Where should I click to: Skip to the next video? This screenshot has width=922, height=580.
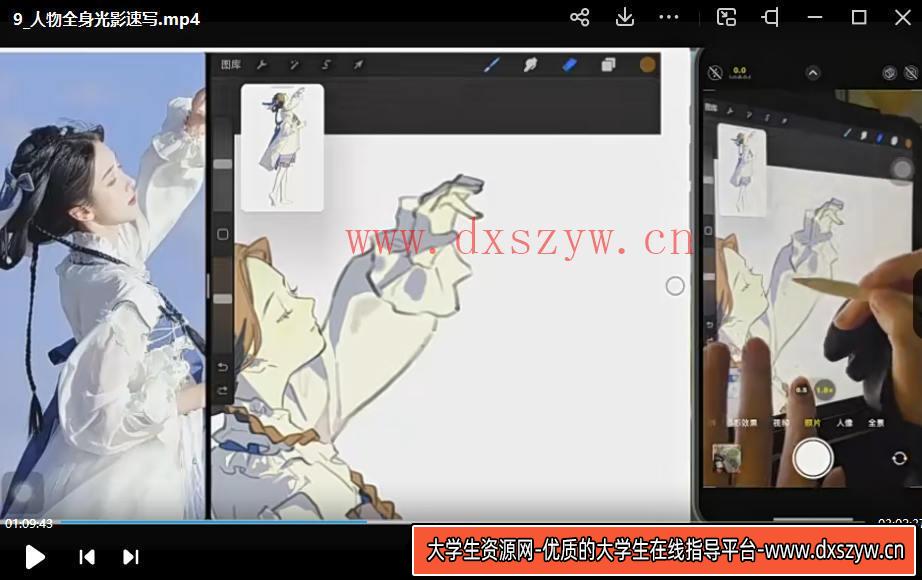tap(131, 556)
